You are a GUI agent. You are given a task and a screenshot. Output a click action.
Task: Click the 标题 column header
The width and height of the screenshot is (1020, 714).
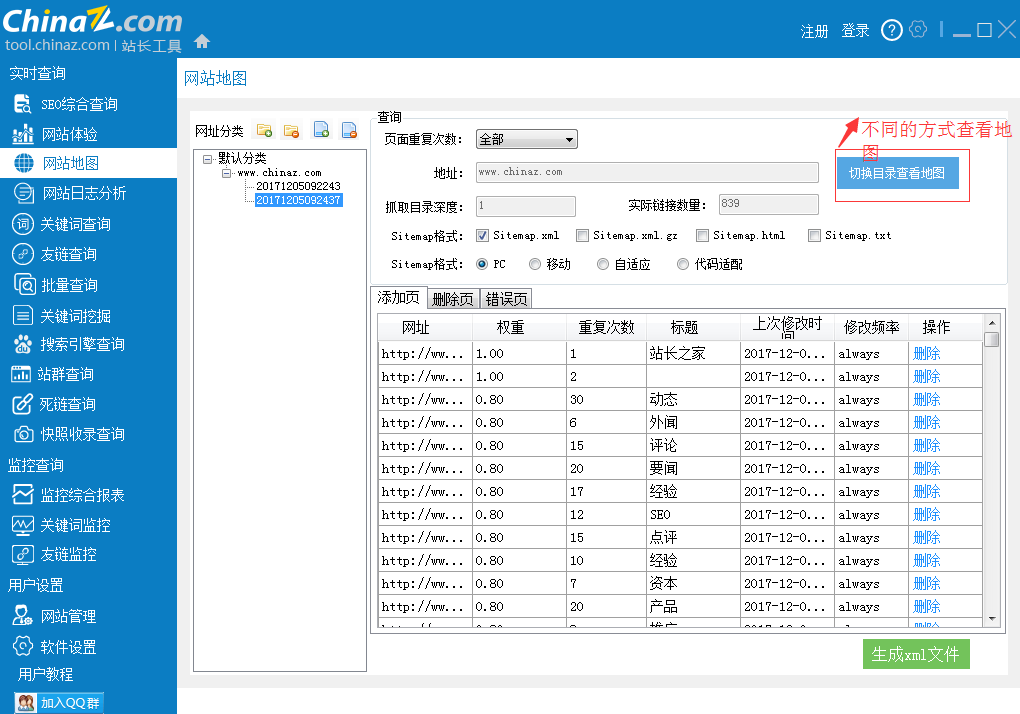[x=693, y=327]
